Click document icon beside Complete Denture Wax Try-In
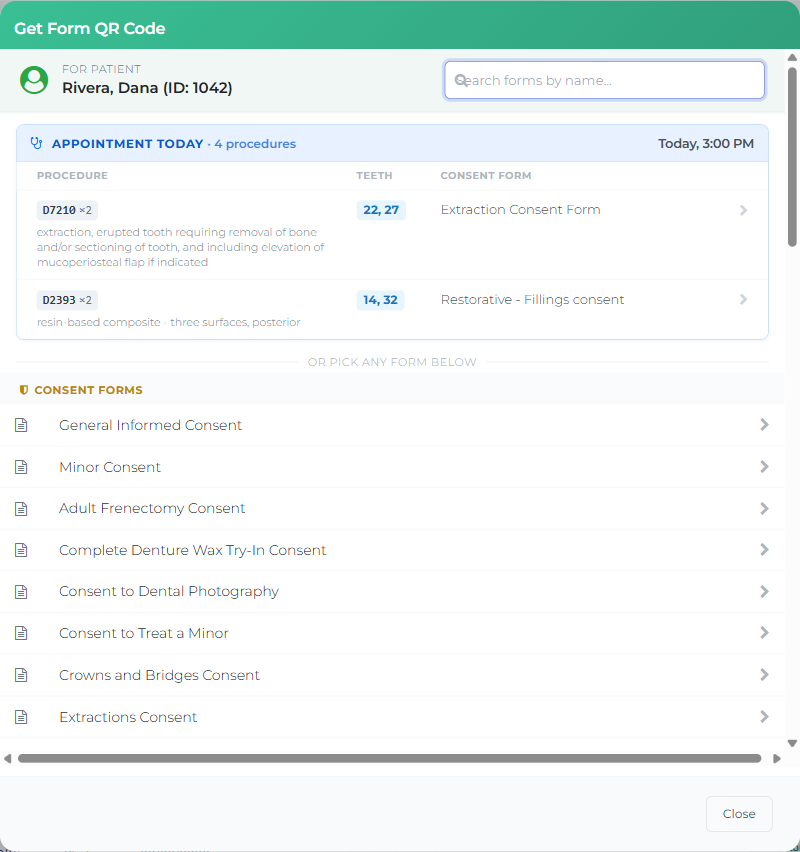 (x=21, y=550)
